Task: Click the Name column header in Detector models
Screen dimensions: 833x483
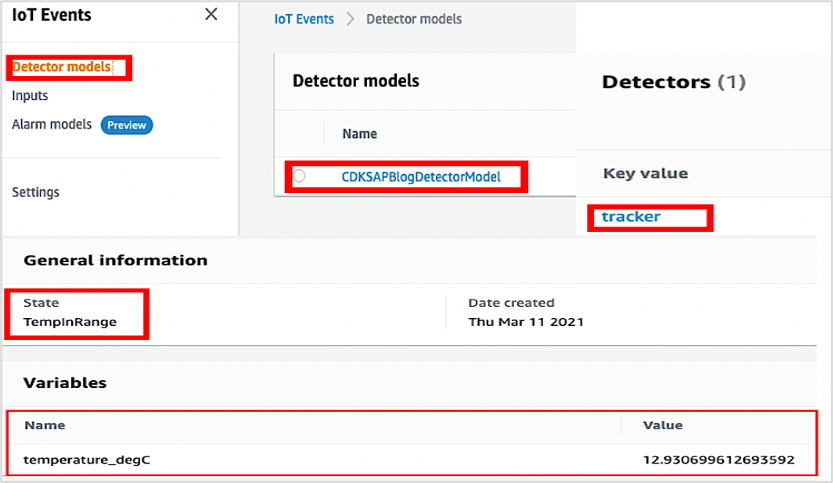Action: (360, 134)
